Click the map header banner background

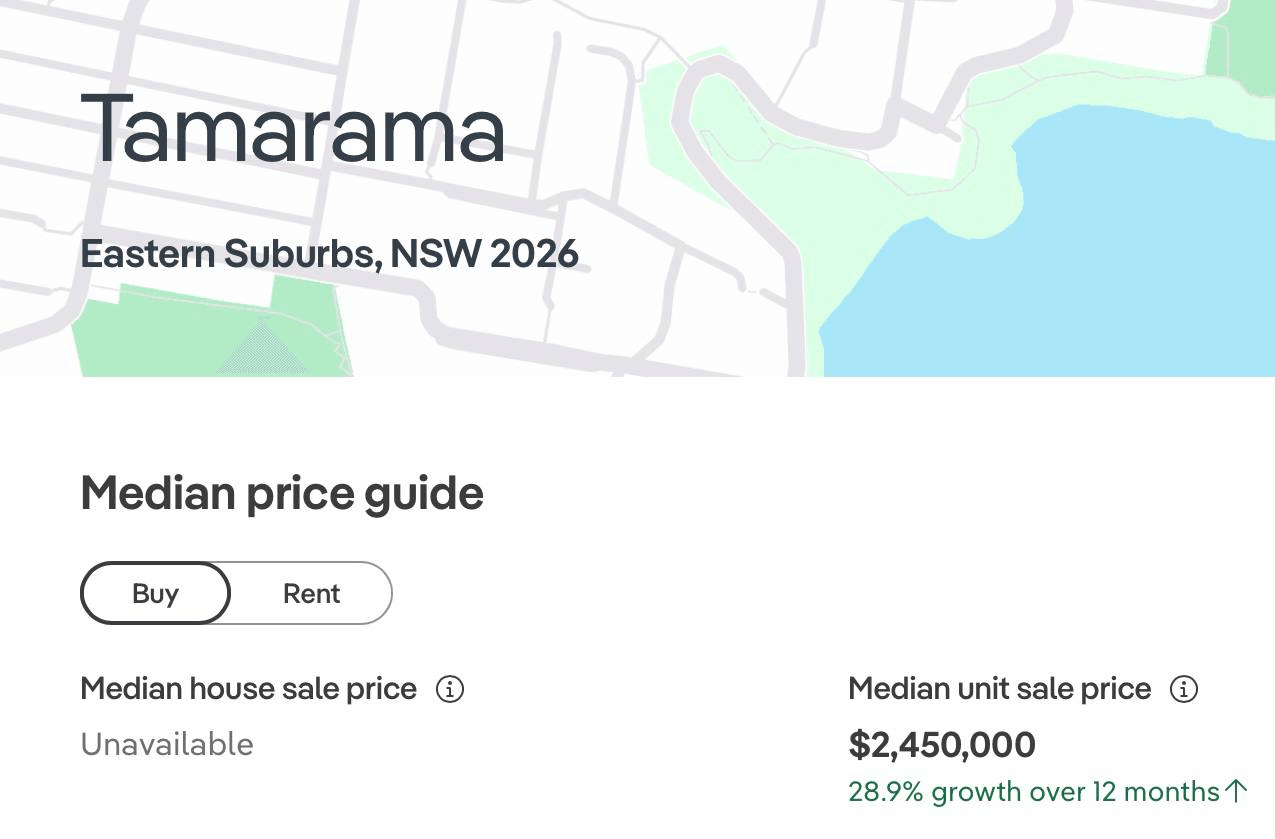pos(637,188)
